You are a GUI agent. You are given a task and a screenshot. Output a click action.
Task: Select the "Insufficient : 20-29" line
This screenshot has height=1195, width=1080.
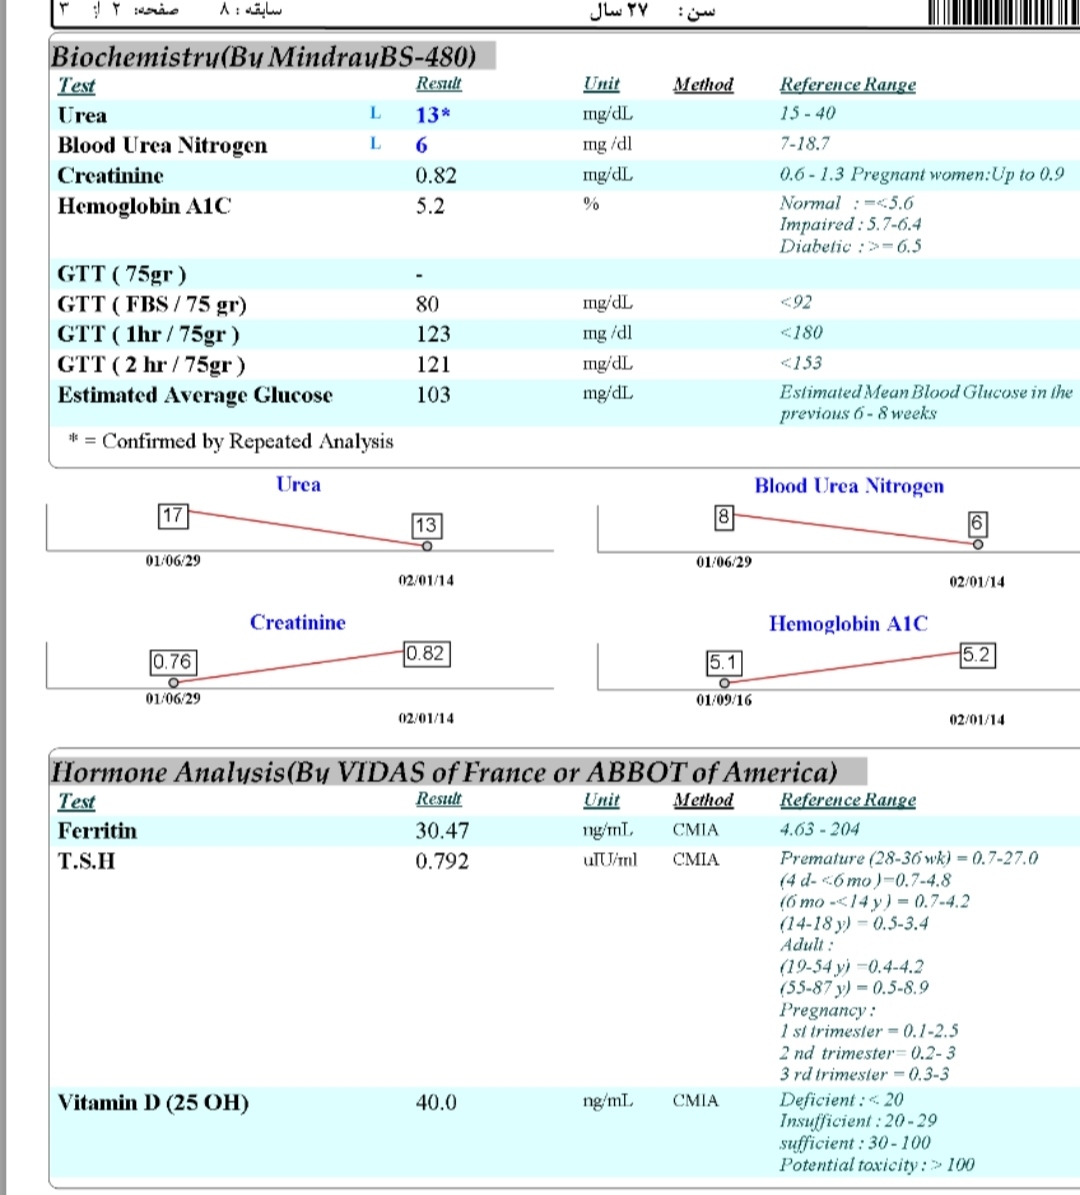pos(858,1120)
